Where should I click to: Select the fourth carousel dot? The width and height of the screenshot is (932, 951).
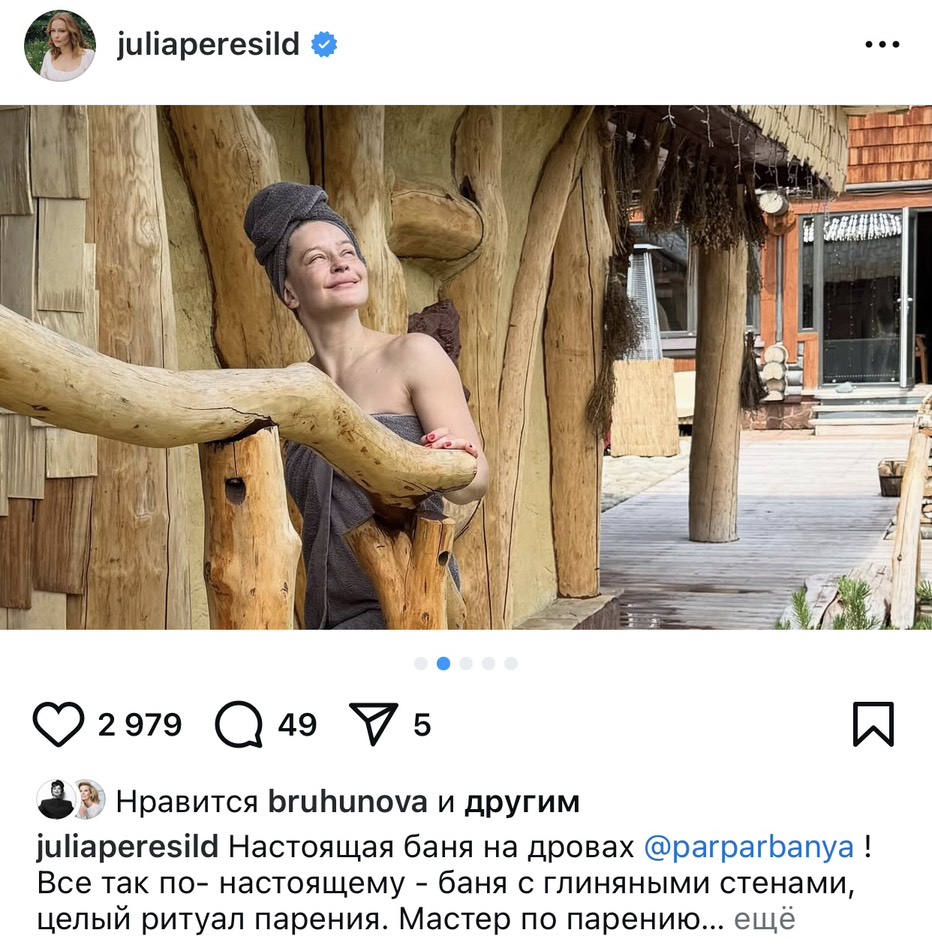pos(488,663)
